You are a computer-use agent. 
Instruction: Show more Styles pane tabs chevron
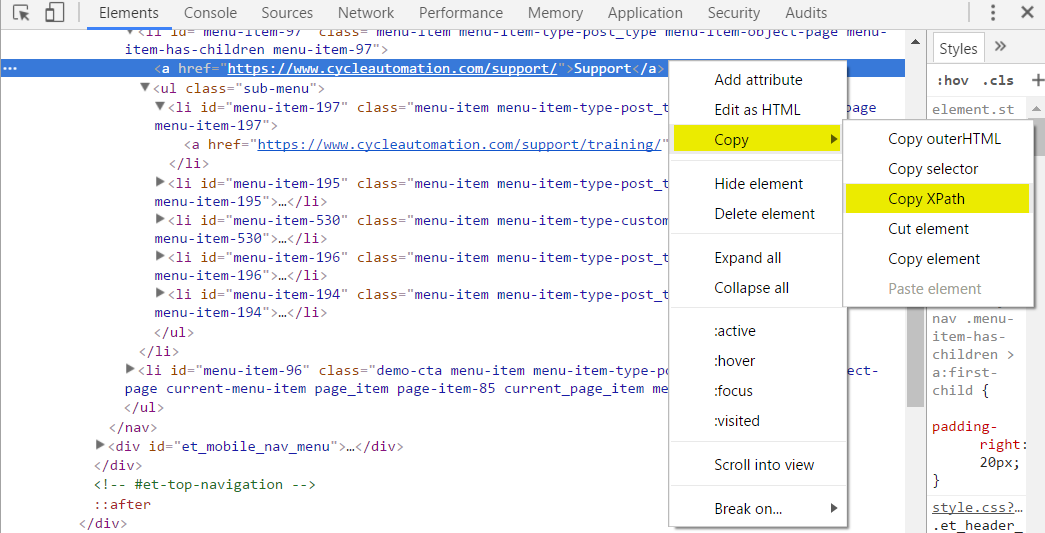tap(1000, 47)
